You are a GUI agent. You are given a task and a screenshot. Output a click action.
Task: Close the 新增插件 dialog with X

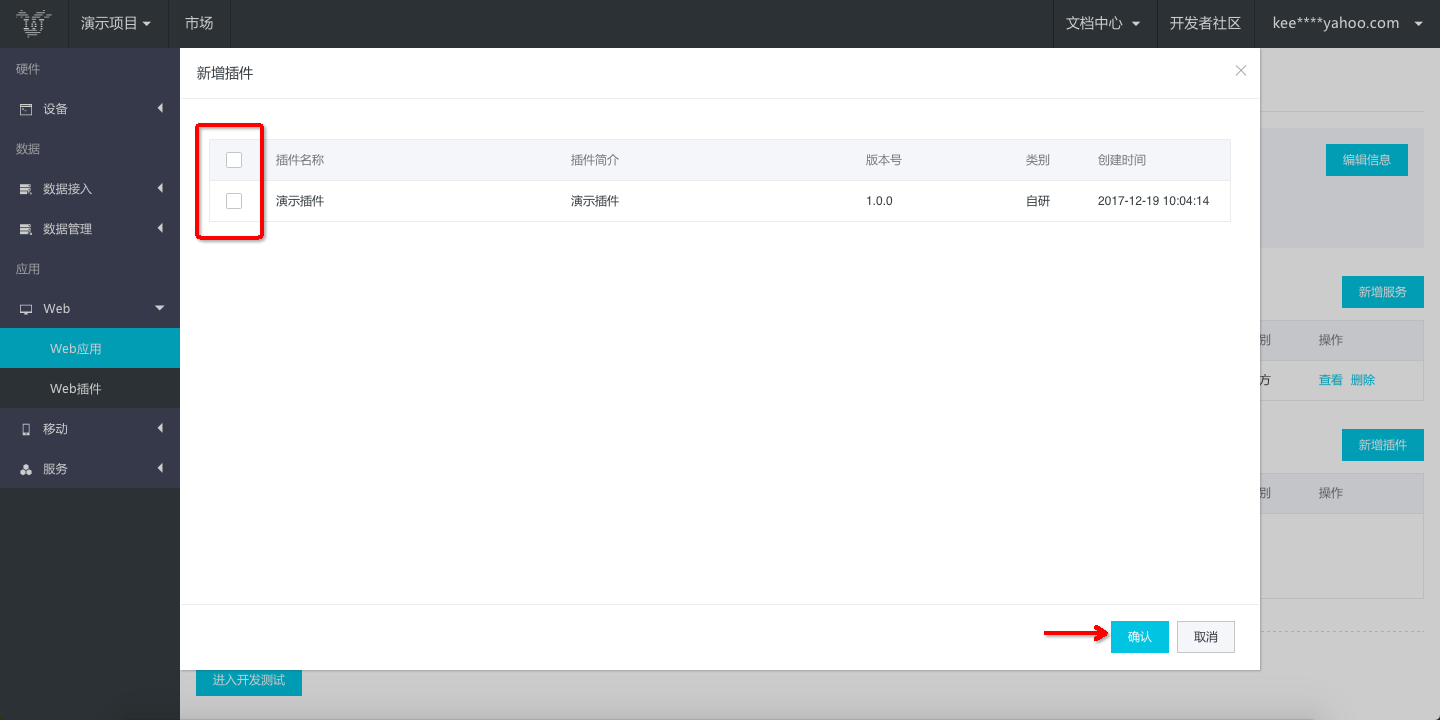coord(1241,71)
